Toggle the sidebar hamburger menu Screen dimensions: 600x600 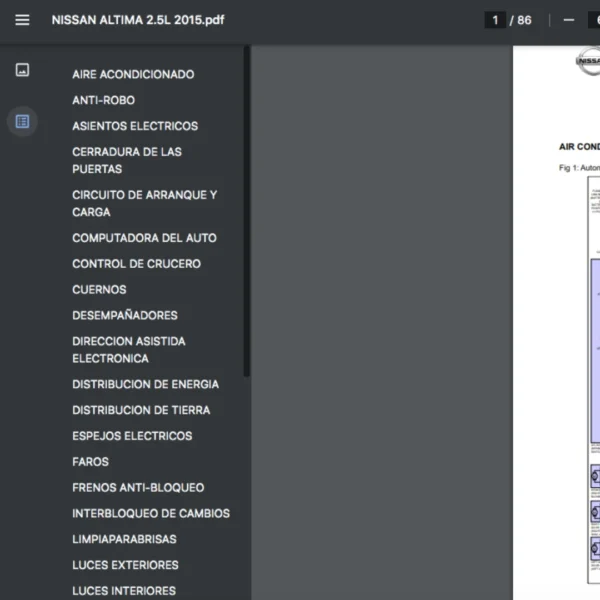pos(22,20)
